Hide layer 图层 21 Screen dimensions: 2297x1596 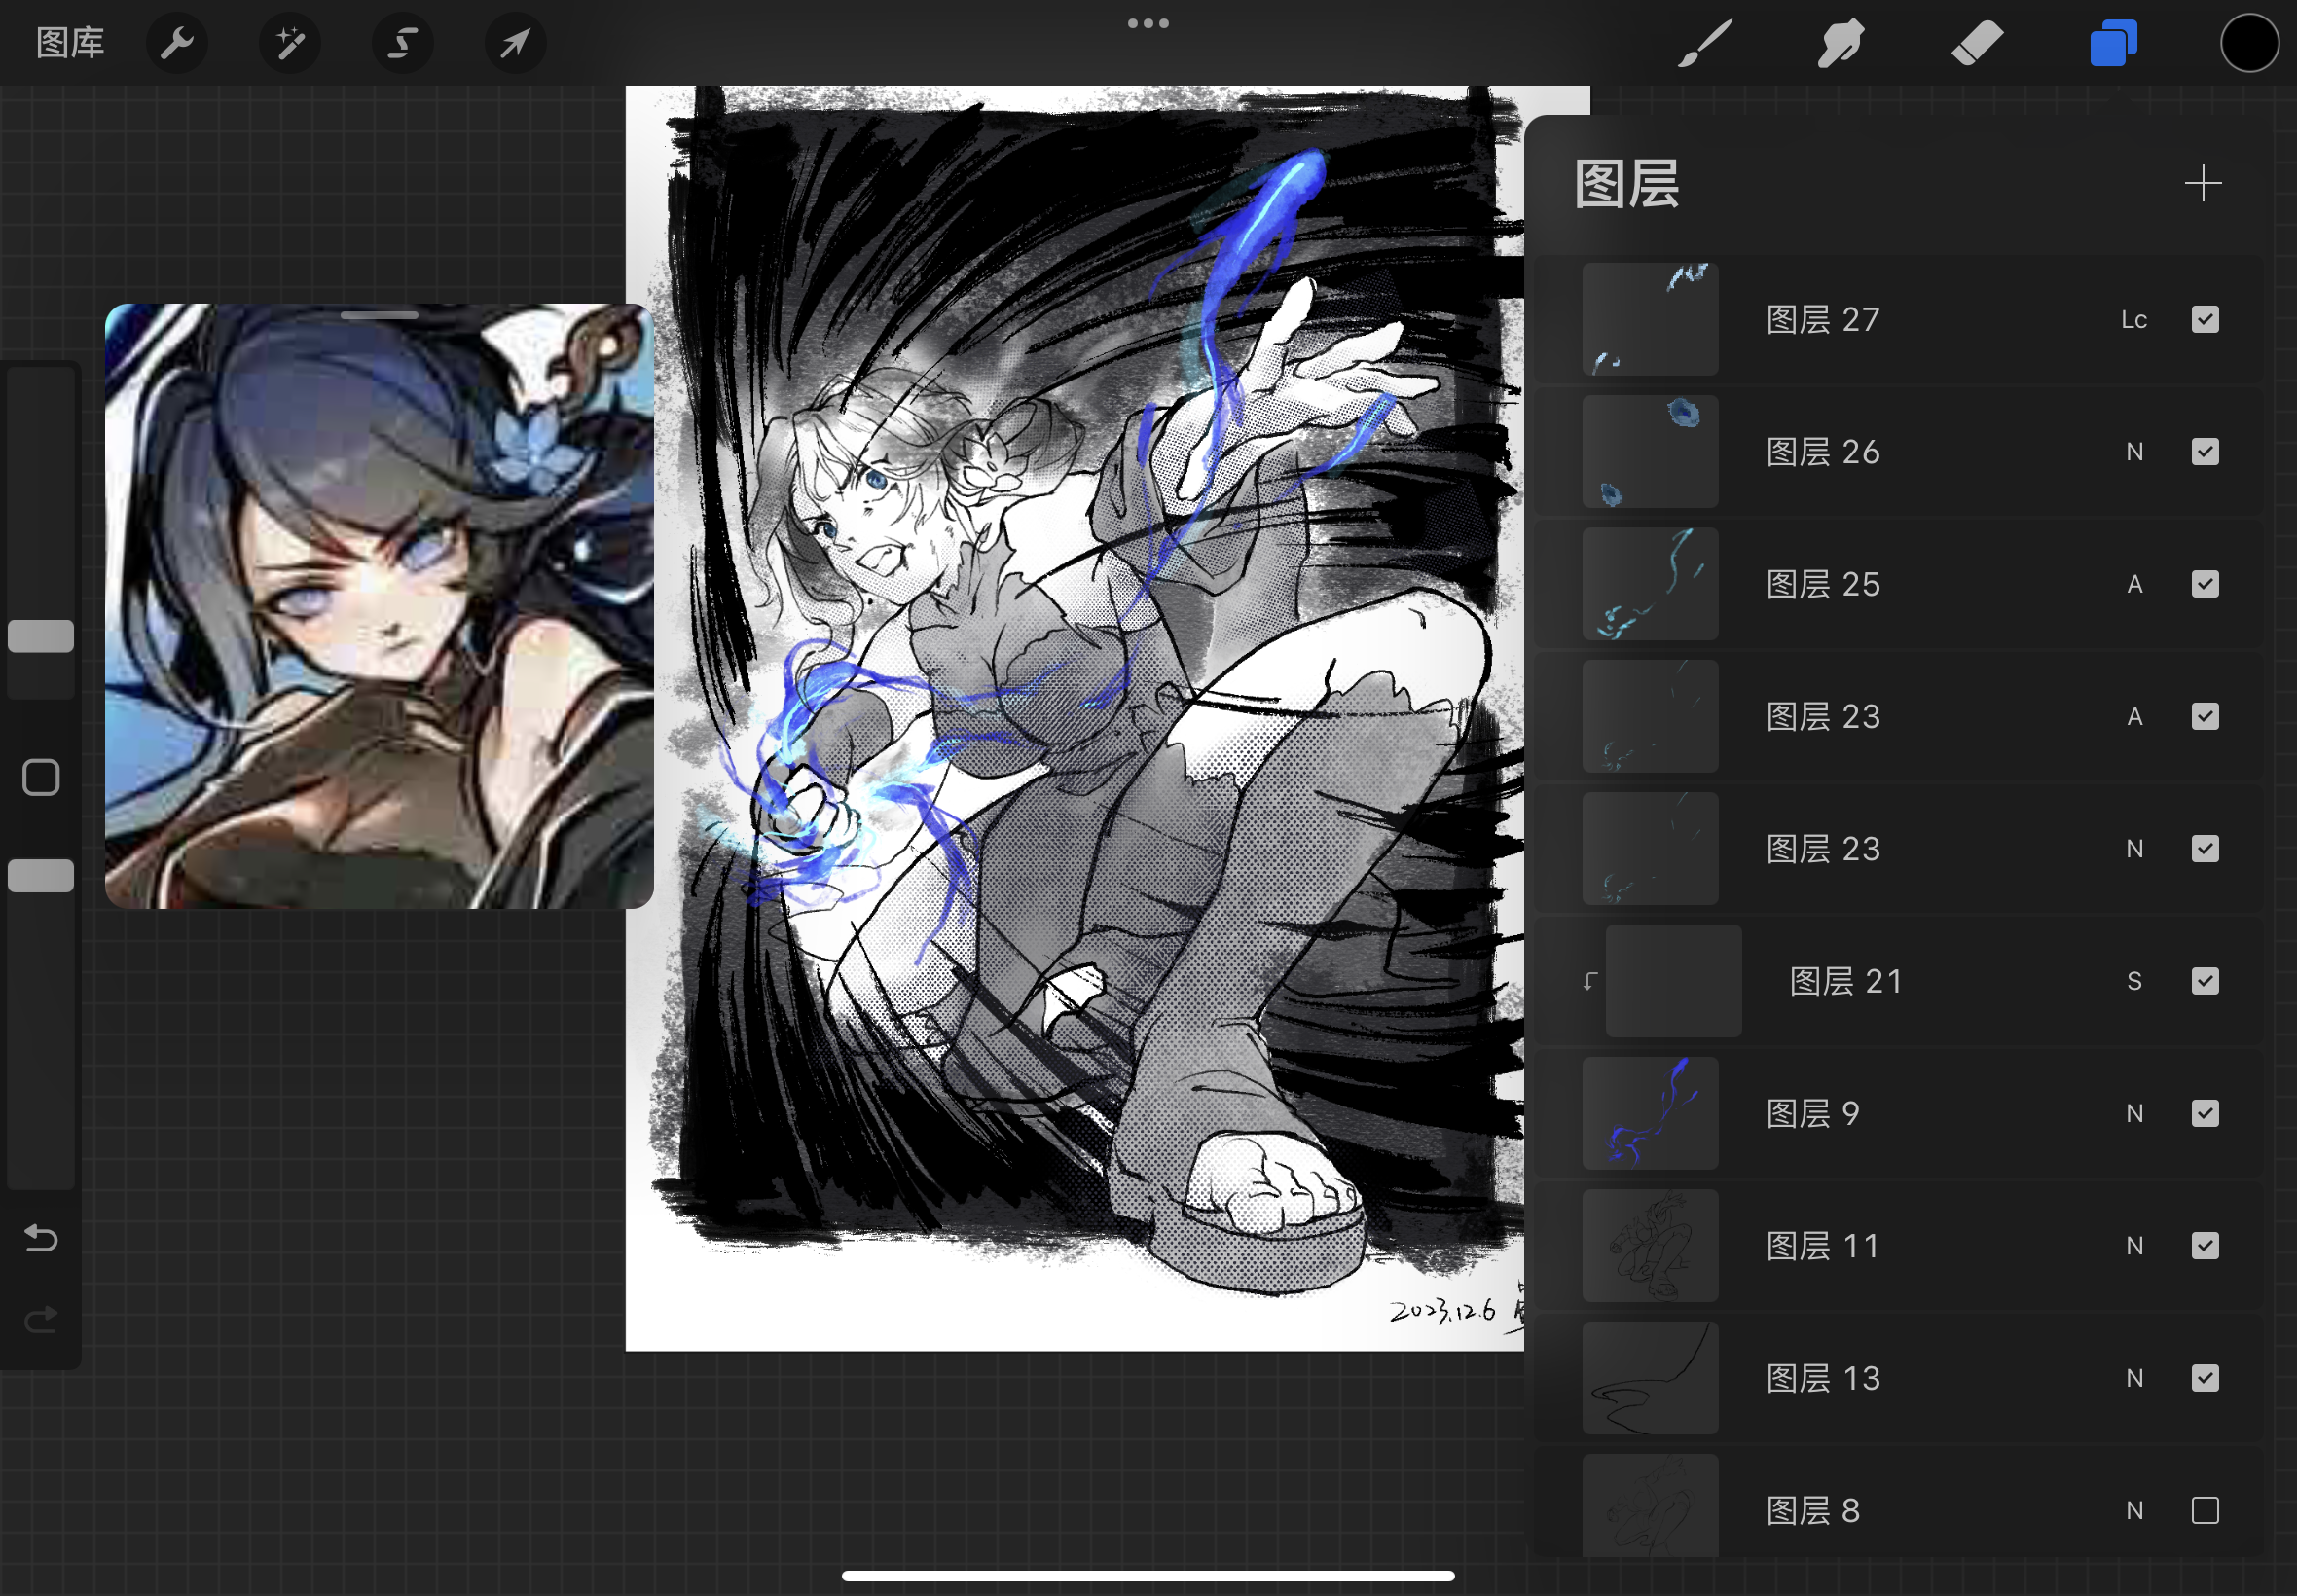(2204, 981)
